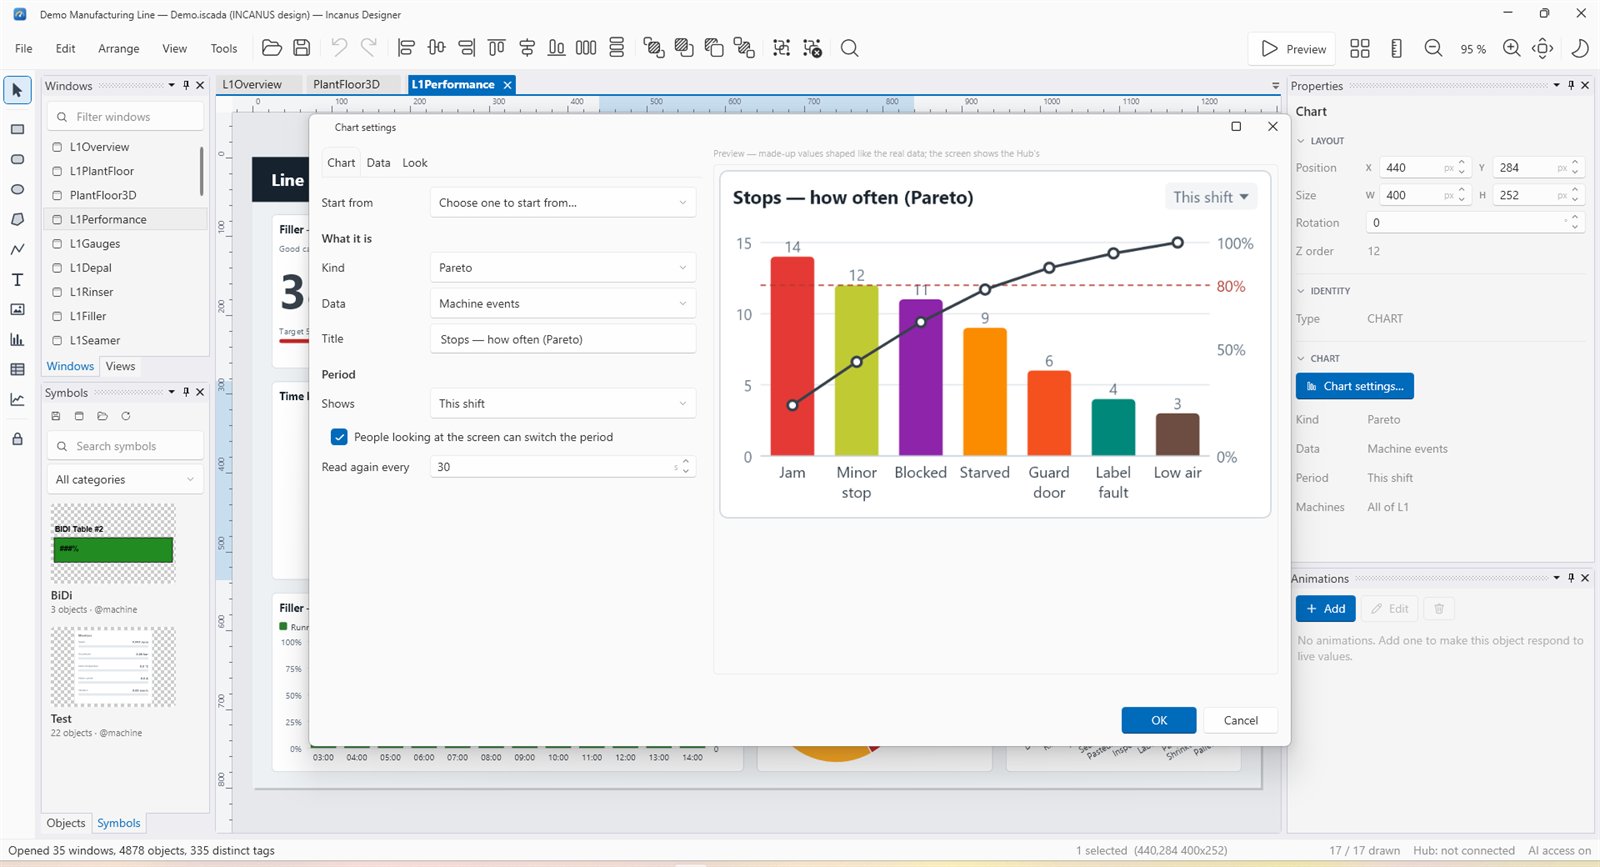Confirm chart settings with OK
This screenshot has width=1600, height=867.
pyautogui.click(x=1159, y=720)
